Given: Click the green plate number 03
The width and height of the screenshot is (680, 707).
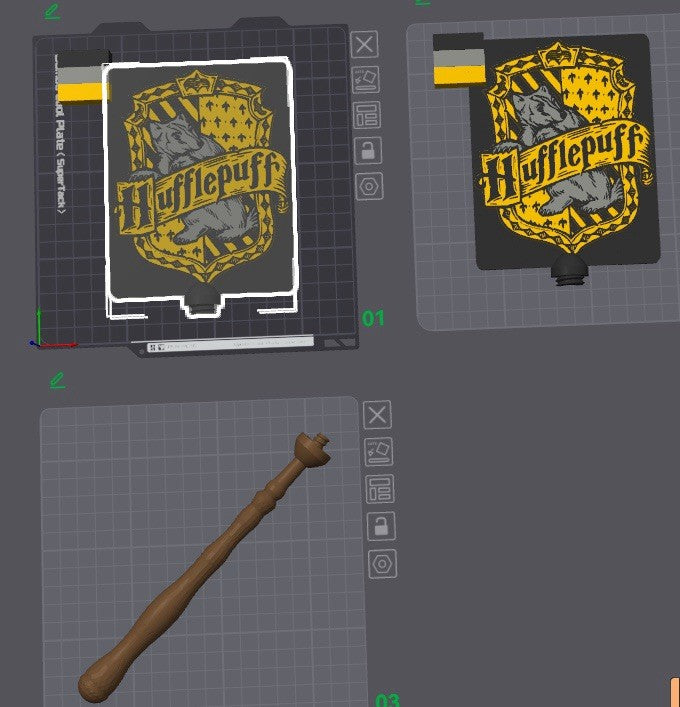Looking at the screenshot, I should coord(387,700).
